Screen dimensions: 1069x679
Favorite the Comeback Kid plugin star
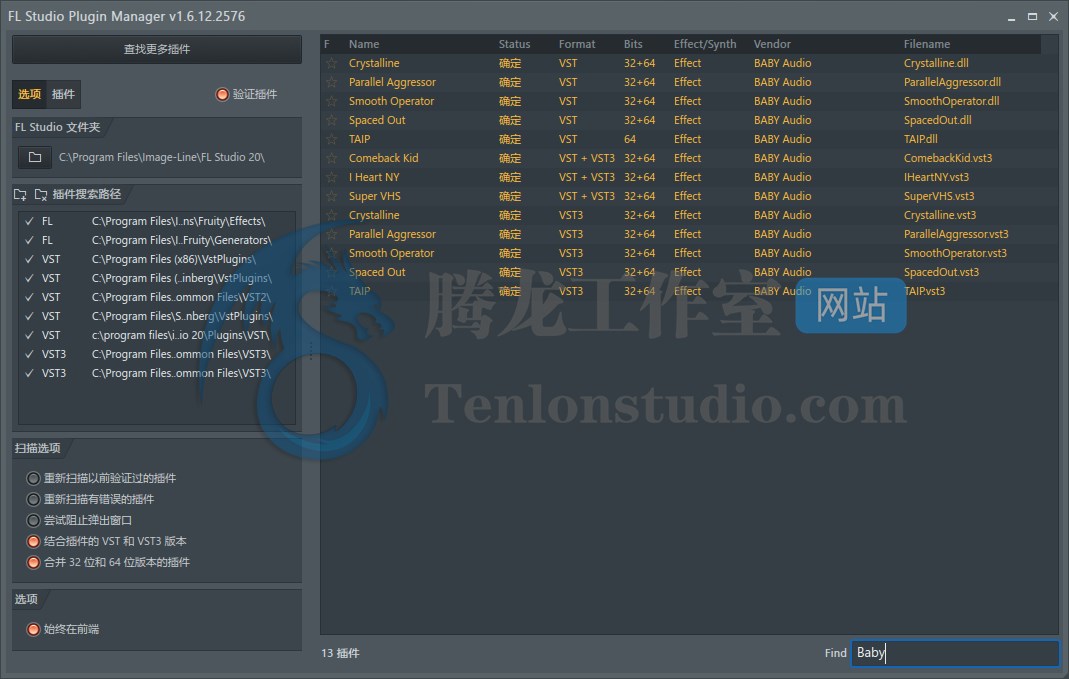coord(331,159)
